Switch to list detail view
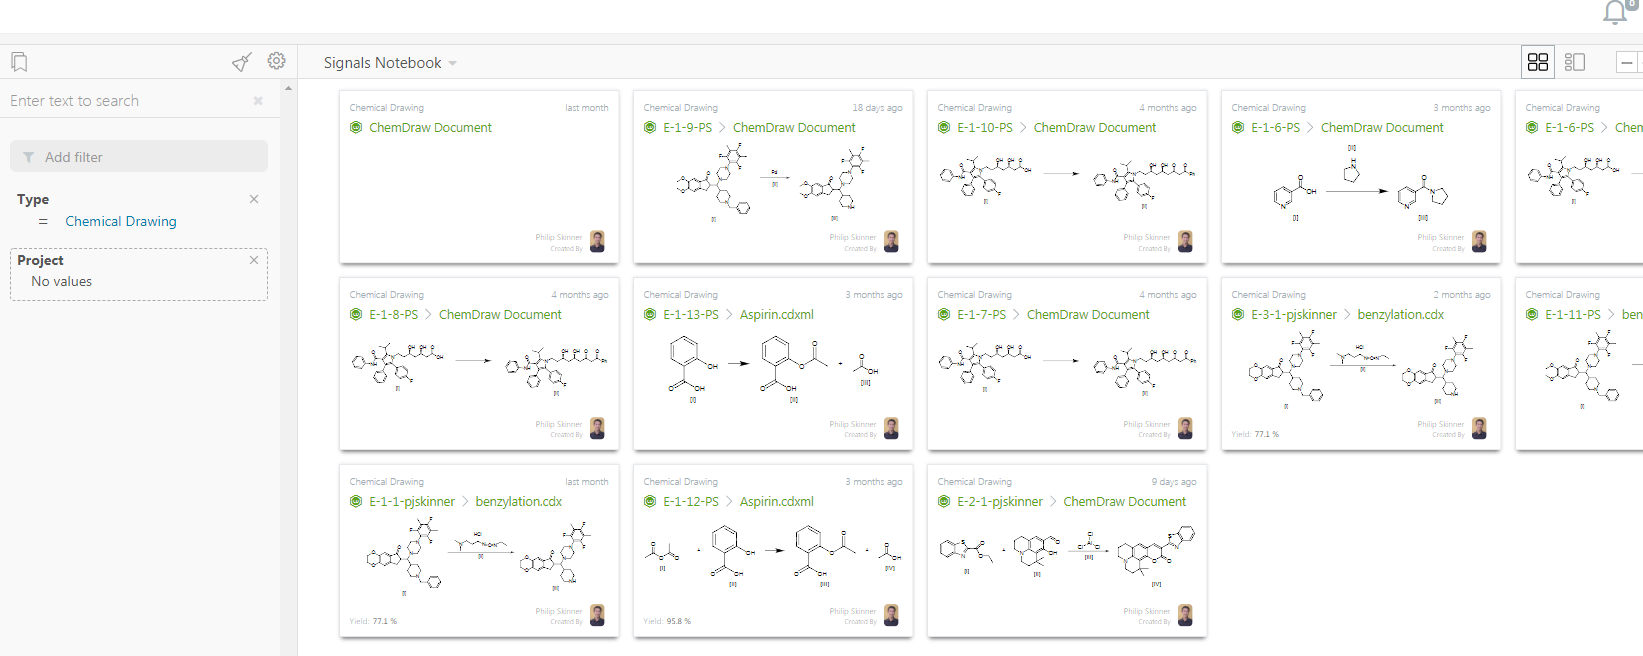The image size is (1643, 656). 1575,62
